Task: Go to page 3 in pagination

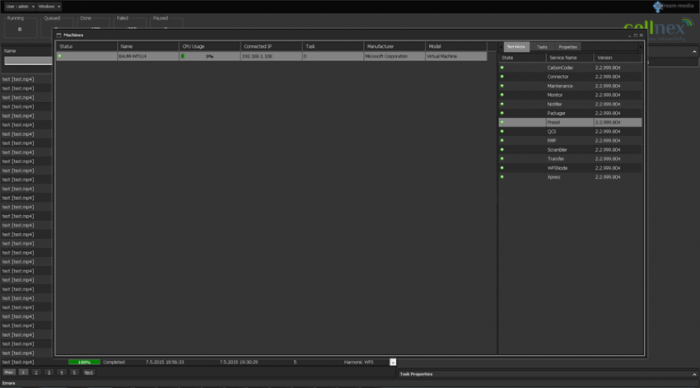Action: pyautogui.click(x=49, y=372)
